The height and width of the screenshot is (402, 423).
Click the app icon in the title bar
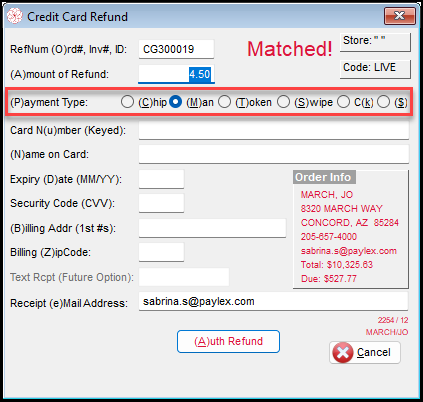pyautogui.click(x=15, y=16)
